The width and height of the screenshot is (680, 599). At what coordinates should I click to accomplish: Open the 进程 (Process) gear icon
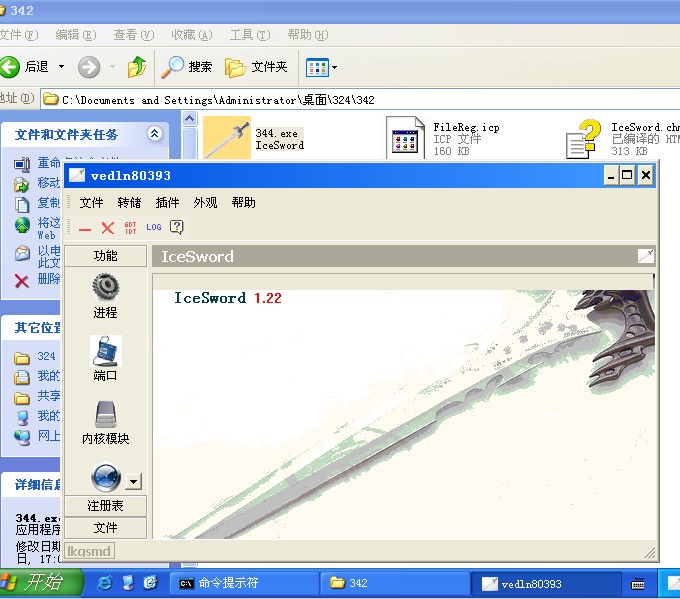click(105, 287)
